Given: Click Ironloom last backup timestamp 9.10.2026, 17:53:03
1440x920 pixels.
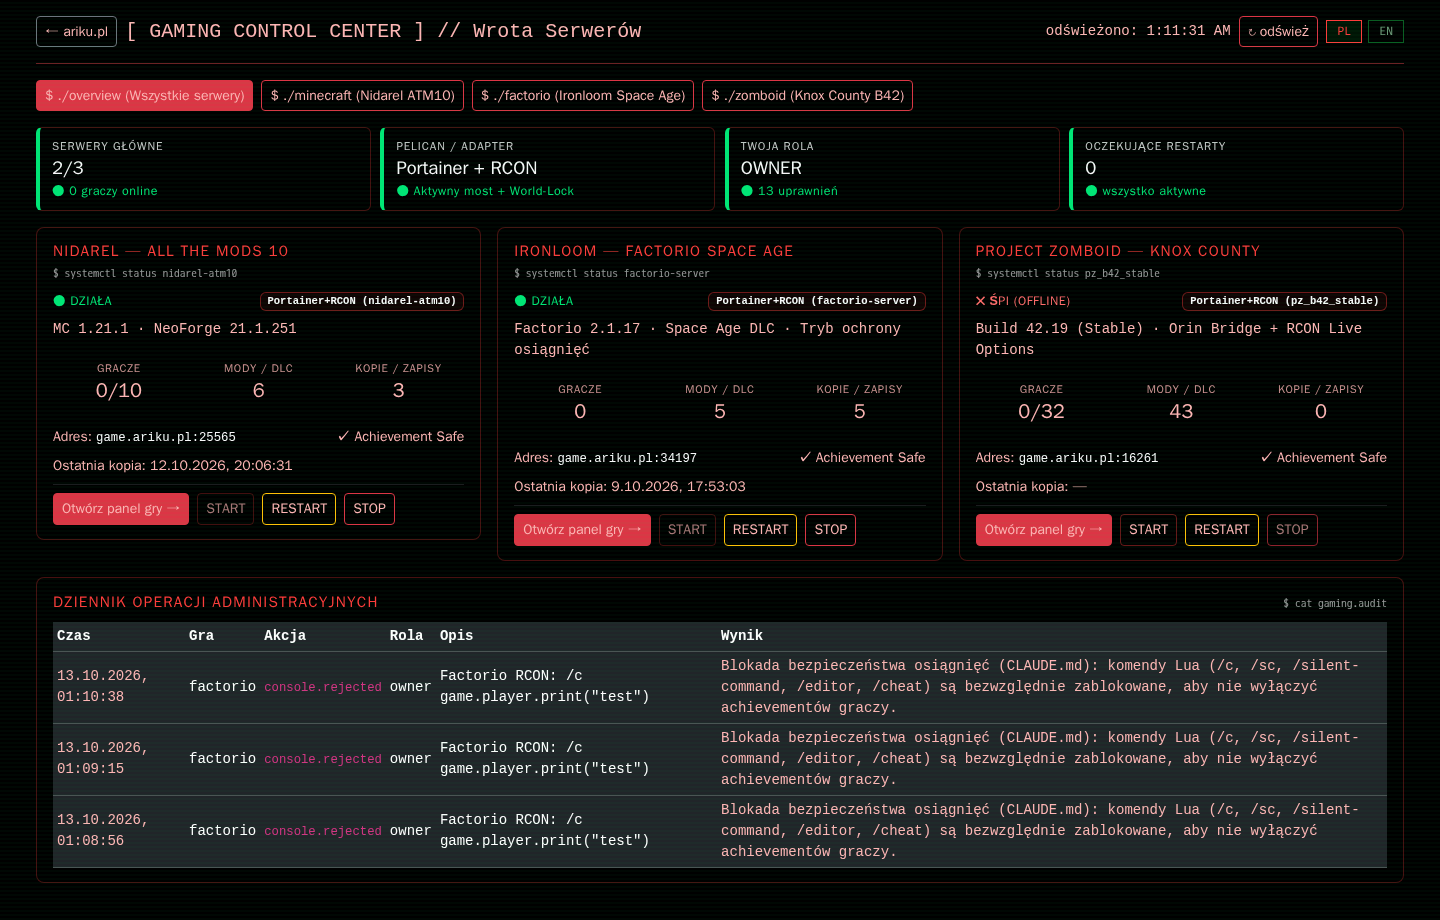Looking at the screenshot, I should (x=678, y=487).
